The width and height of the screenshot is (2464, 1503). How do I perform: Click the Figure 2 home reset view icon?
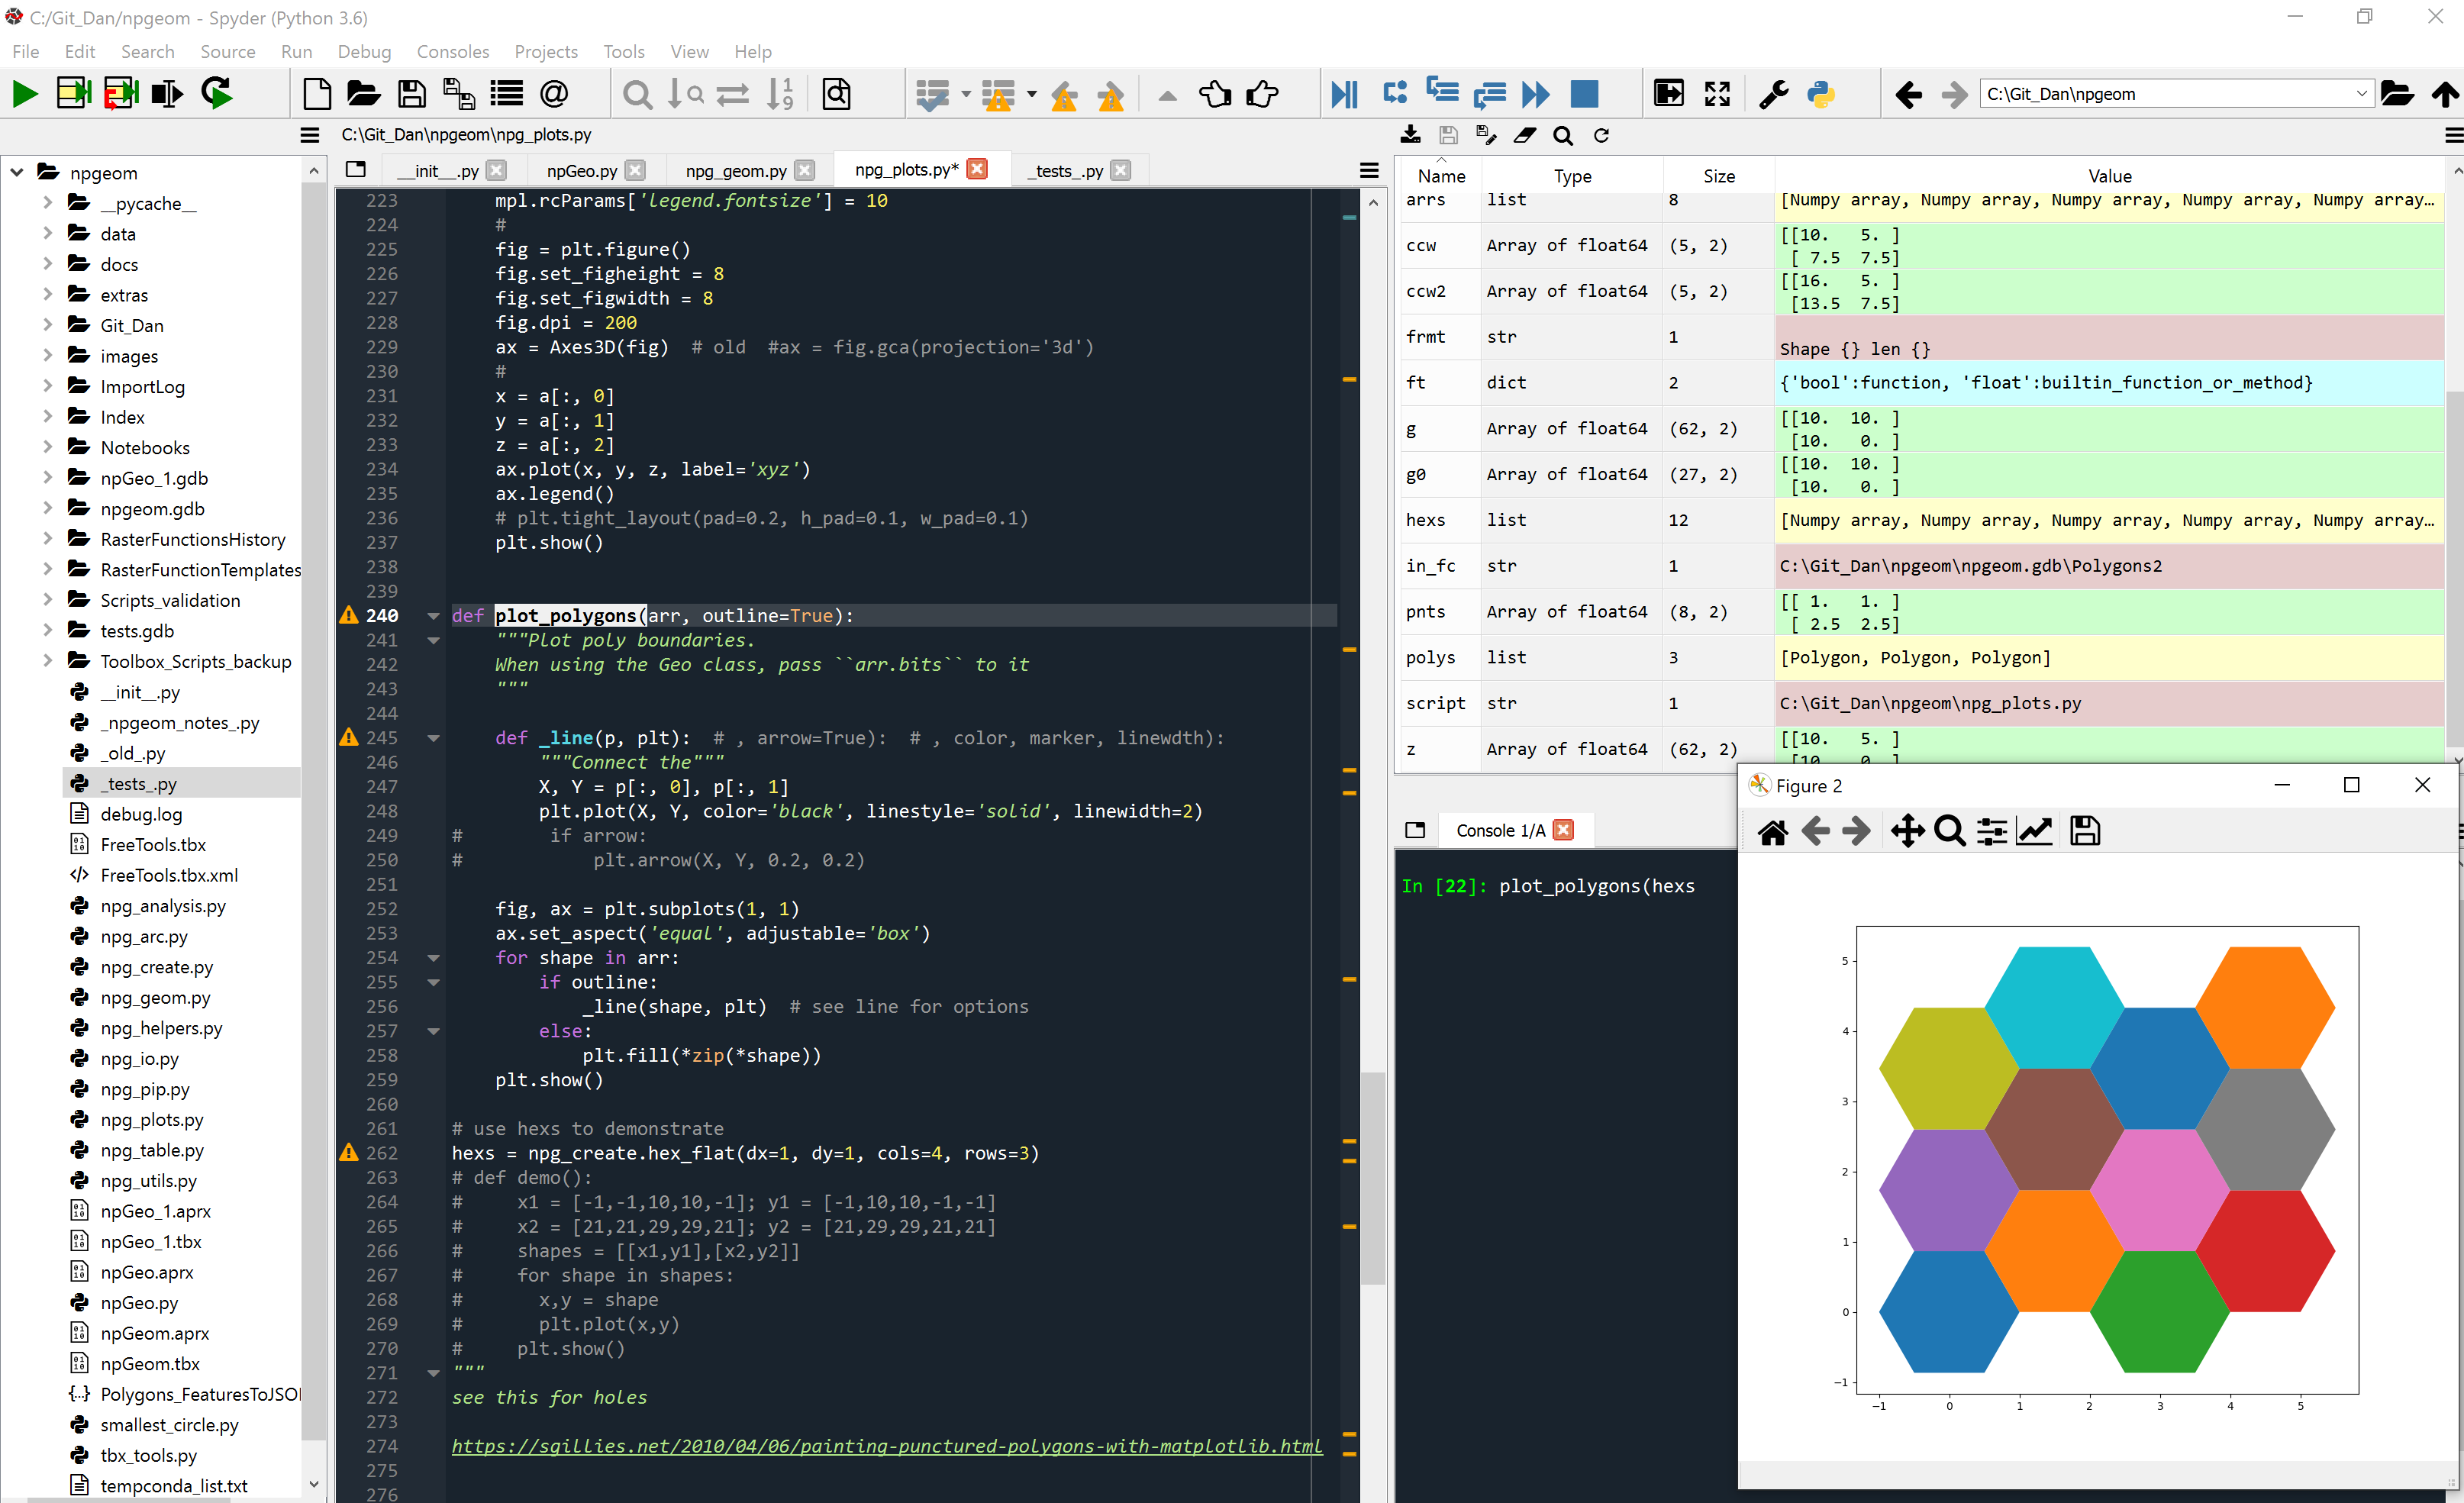click(x=1773, y=831)
